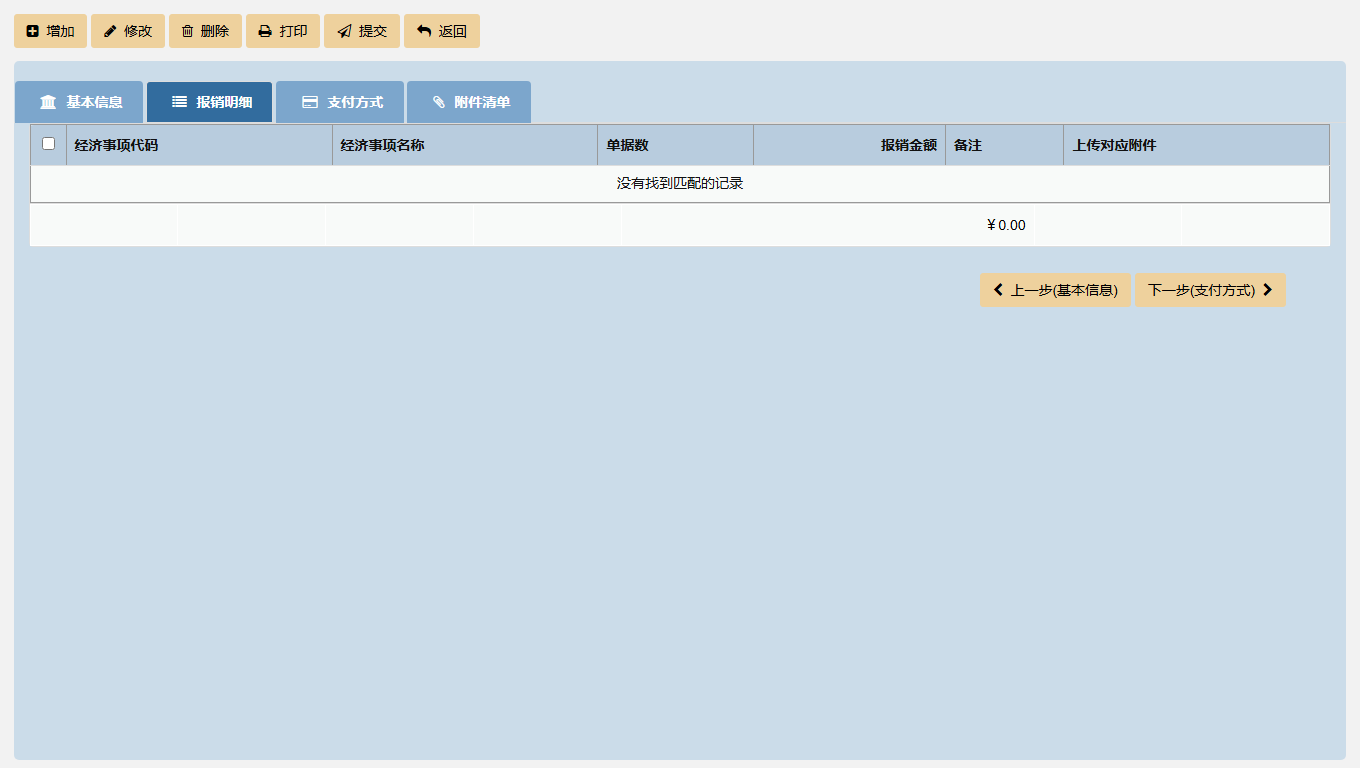
Task: Click the 单据数 column header
Action: [x=675, y=145]
